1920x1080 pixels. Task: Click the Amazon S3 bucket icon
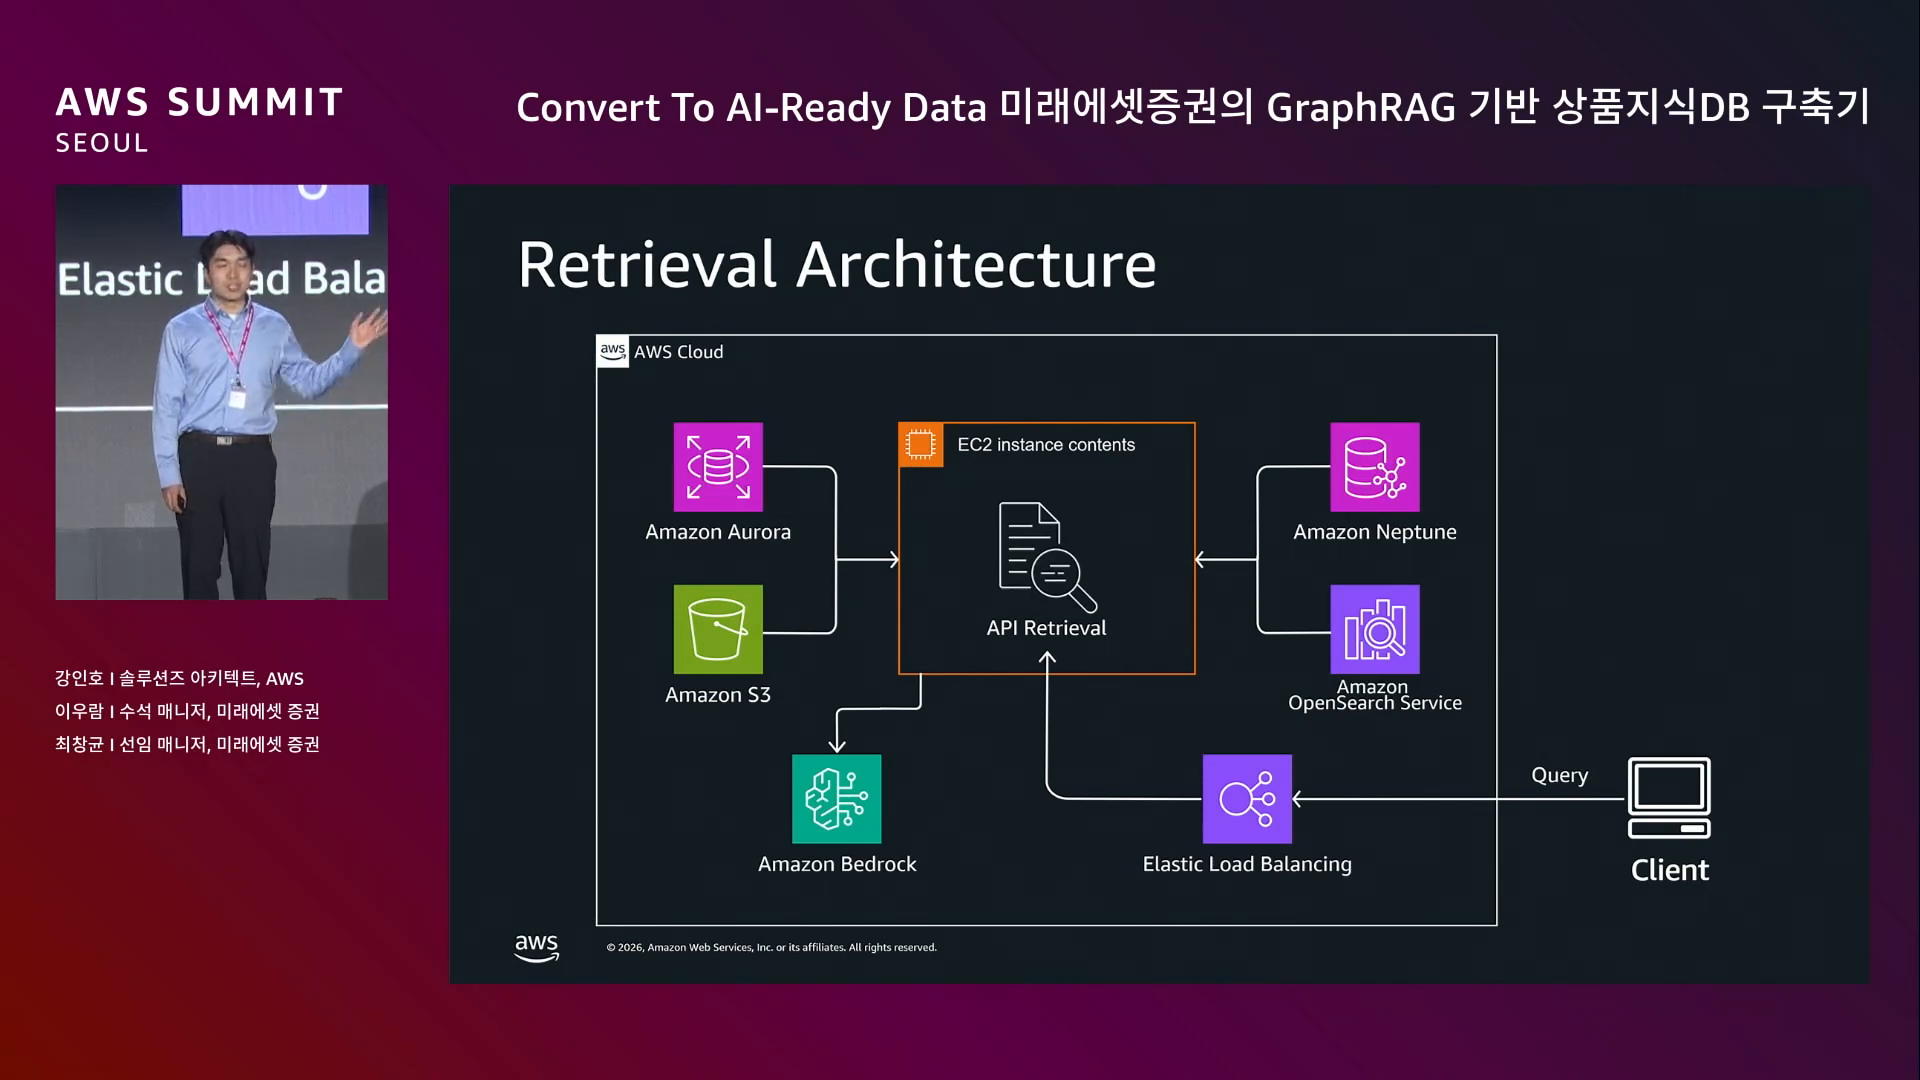(x=718, y=629)
